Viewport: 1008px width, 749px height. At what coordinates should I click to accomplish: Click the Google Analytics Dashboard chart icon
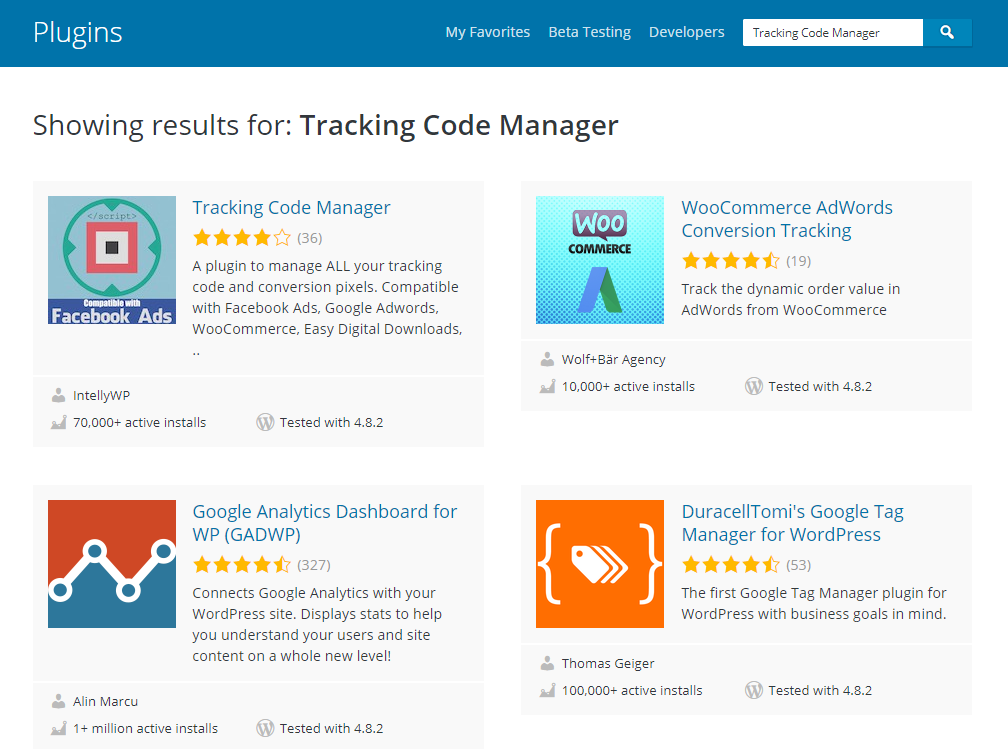(x=112, y=564)
